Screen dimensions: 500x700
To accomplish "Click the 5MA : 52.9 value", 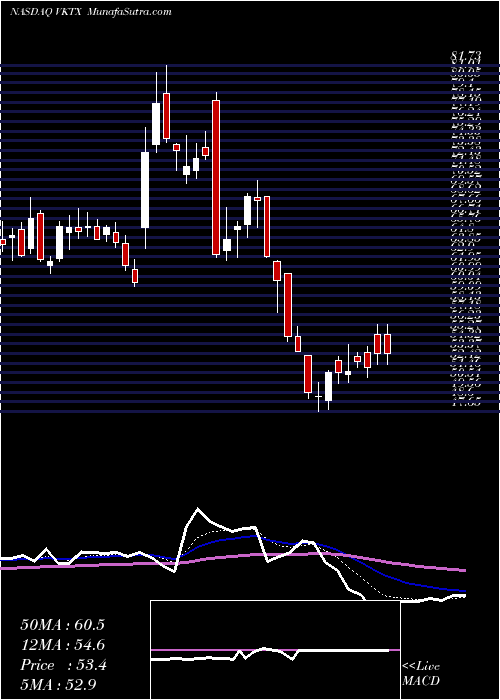I will point(59,684).
